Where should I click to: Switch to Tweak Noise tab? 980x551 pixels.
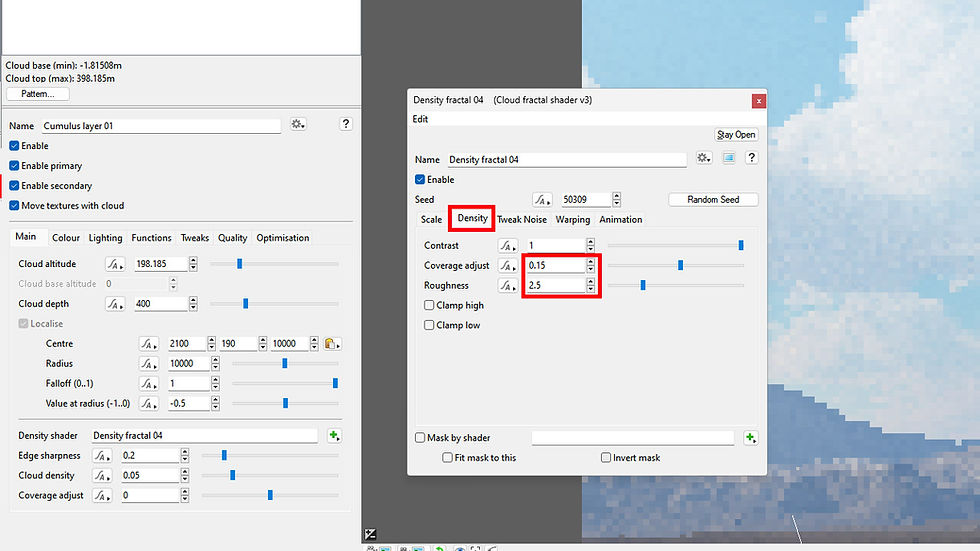click(522, 220)
